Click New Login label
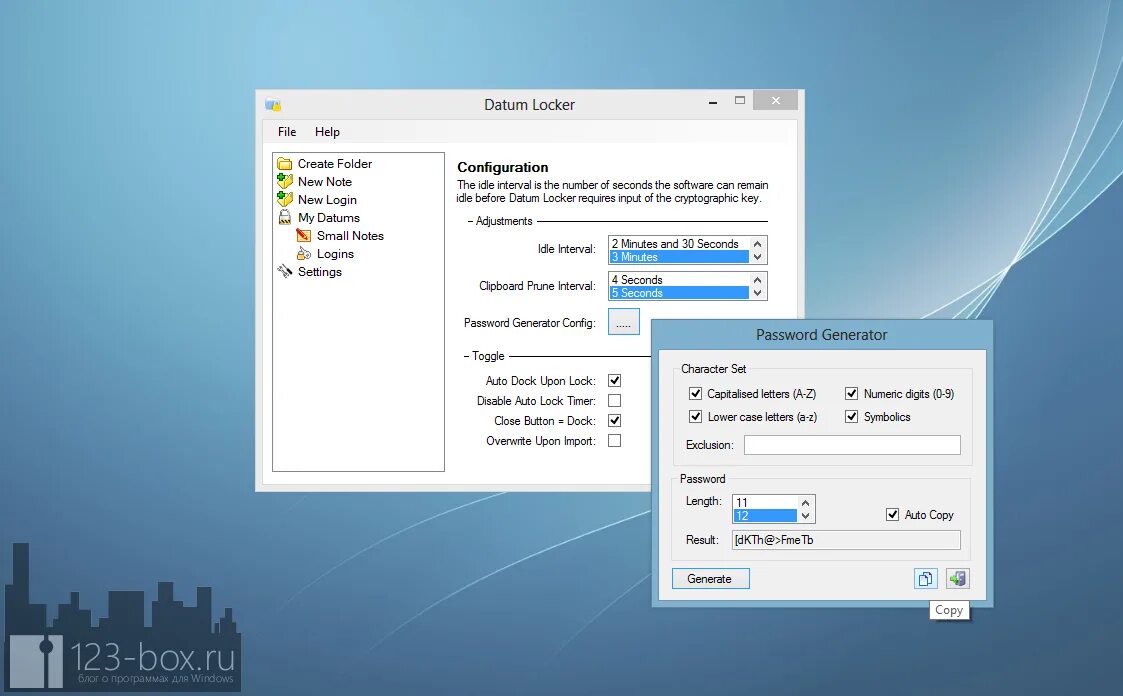The image size is (1123, 696). pos(327,200)
